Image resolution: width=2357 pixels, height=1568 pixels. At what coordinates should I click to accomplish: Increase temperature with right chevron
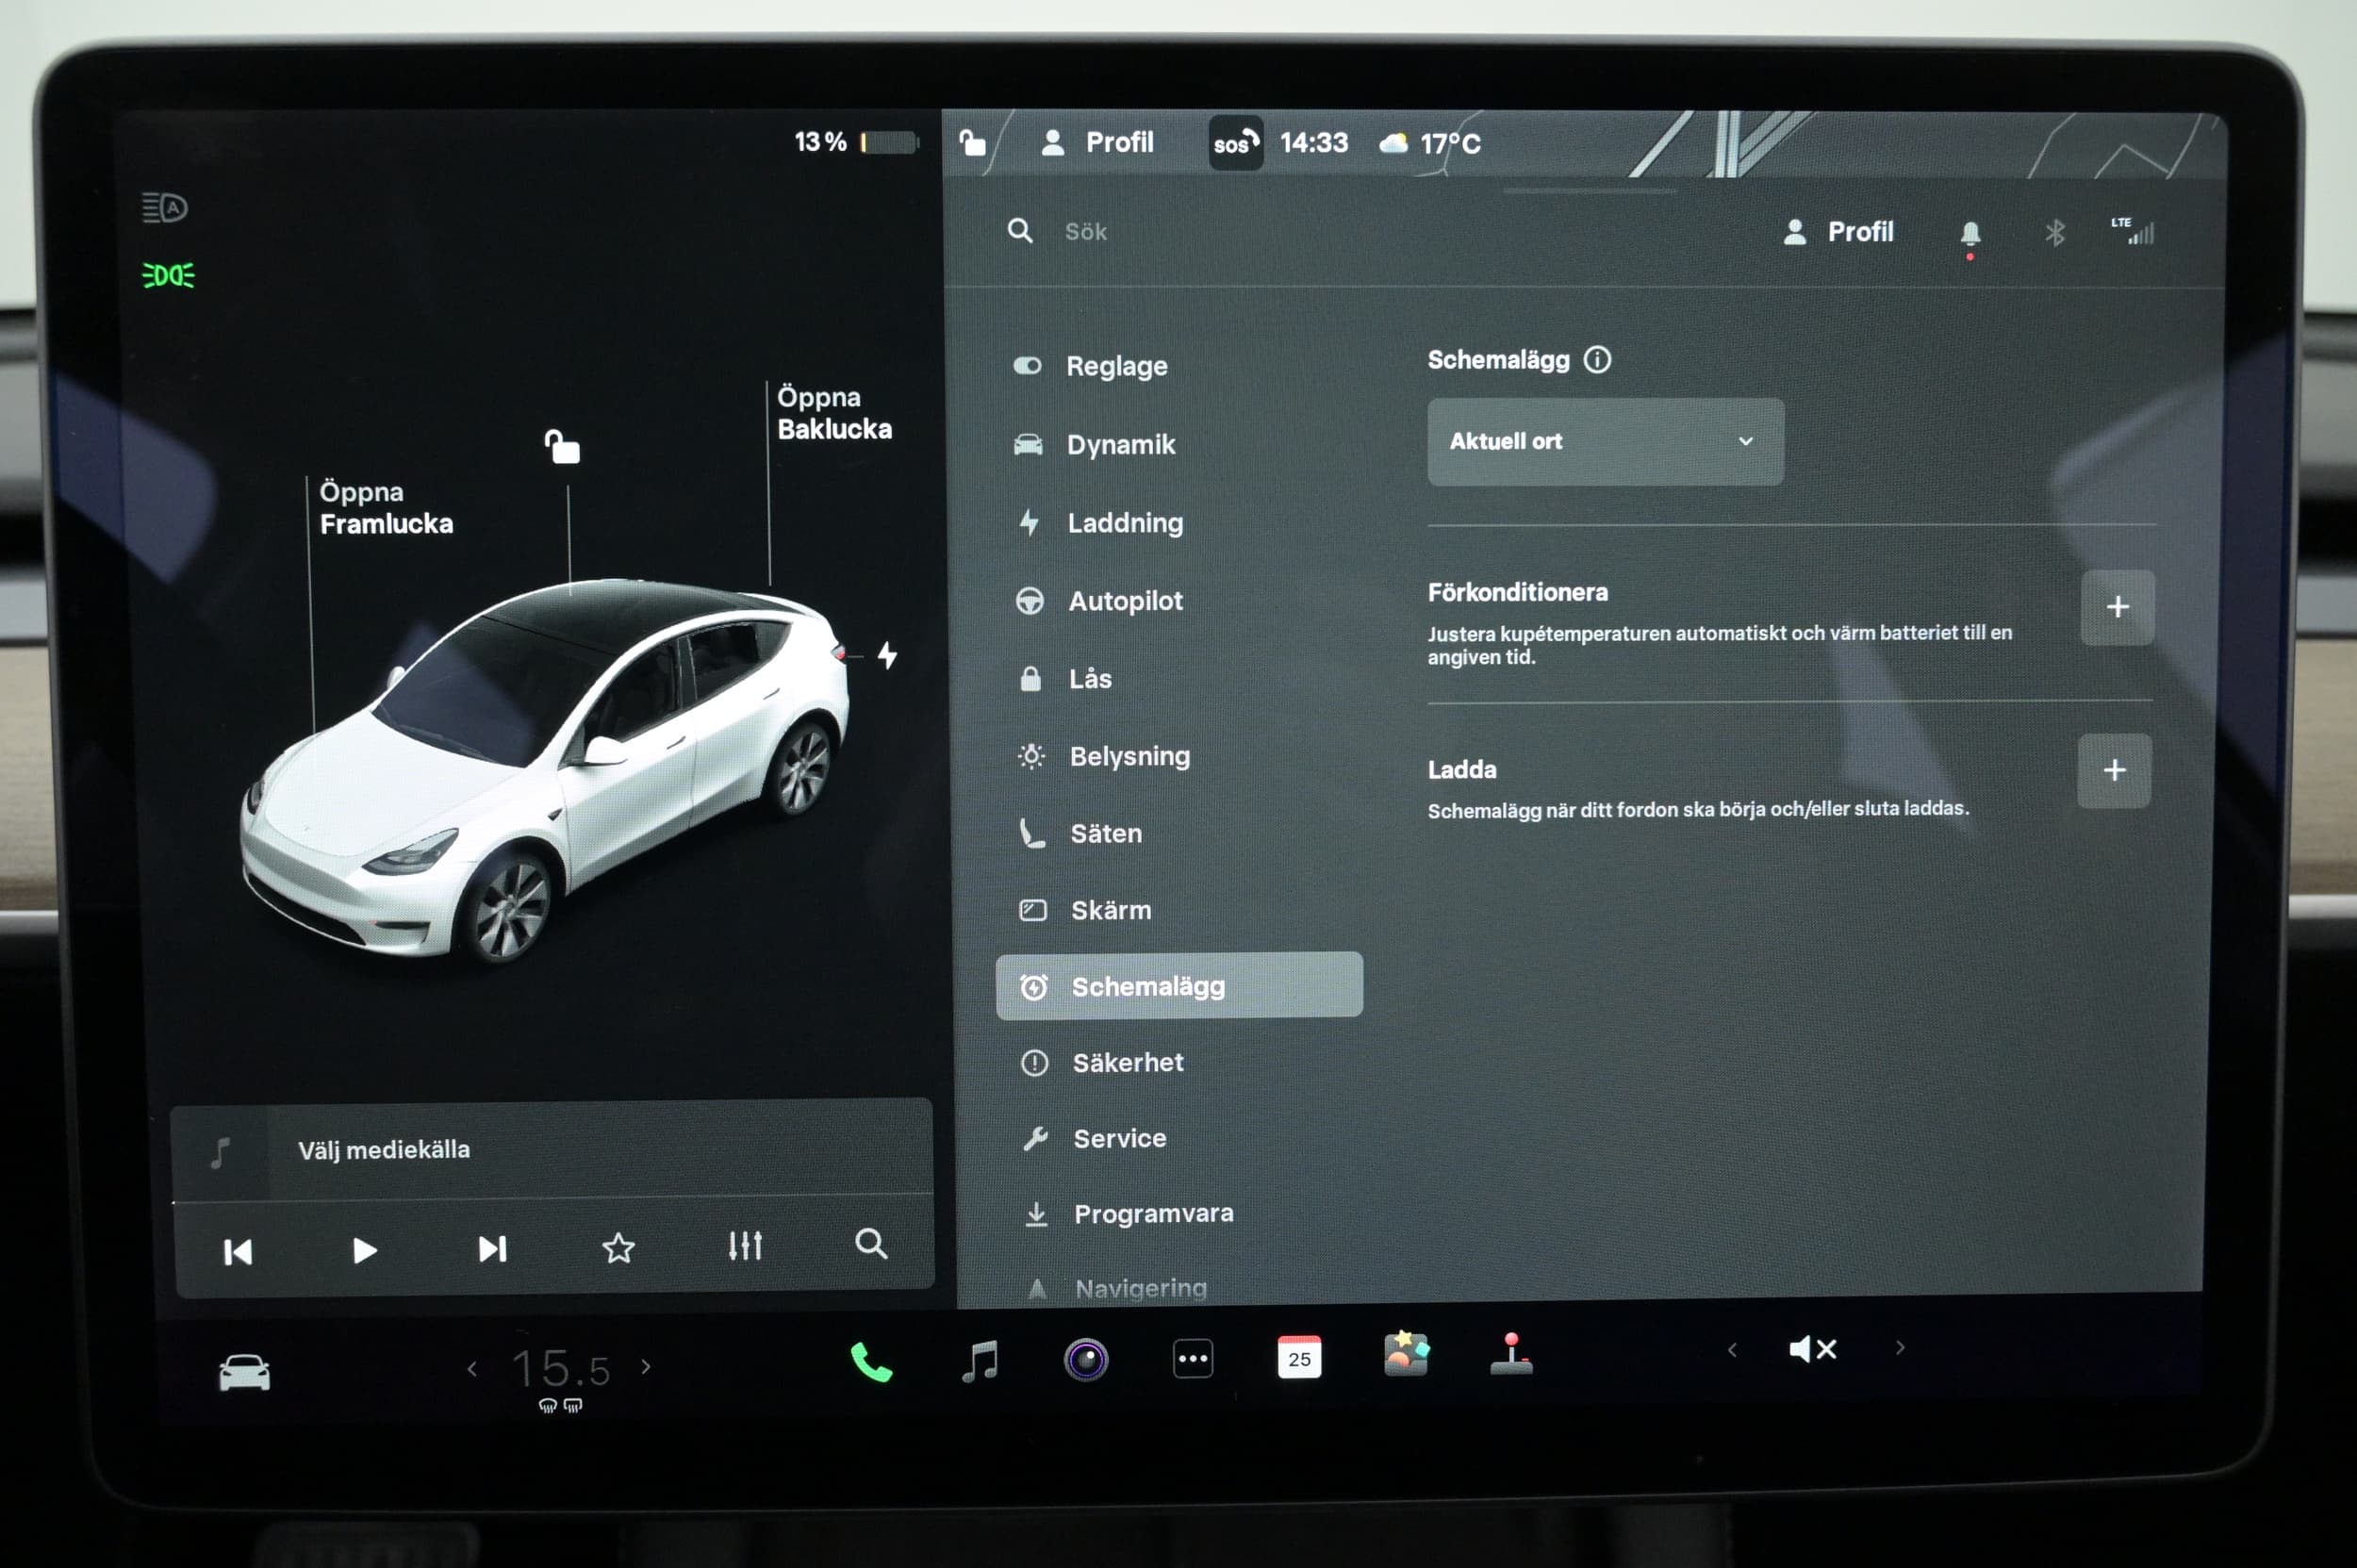[x=646, y=1366]
